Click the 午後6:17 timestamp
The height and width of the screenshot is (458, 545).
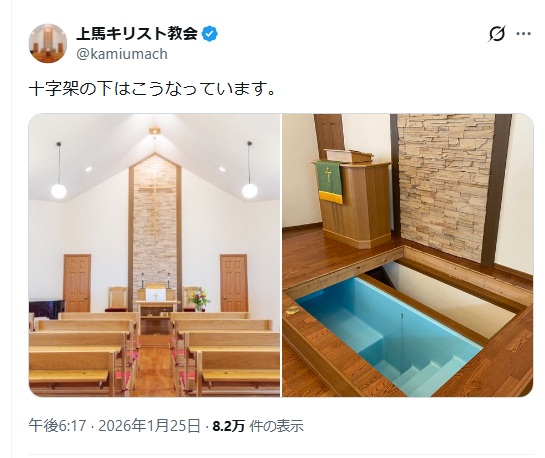(57, 426)
